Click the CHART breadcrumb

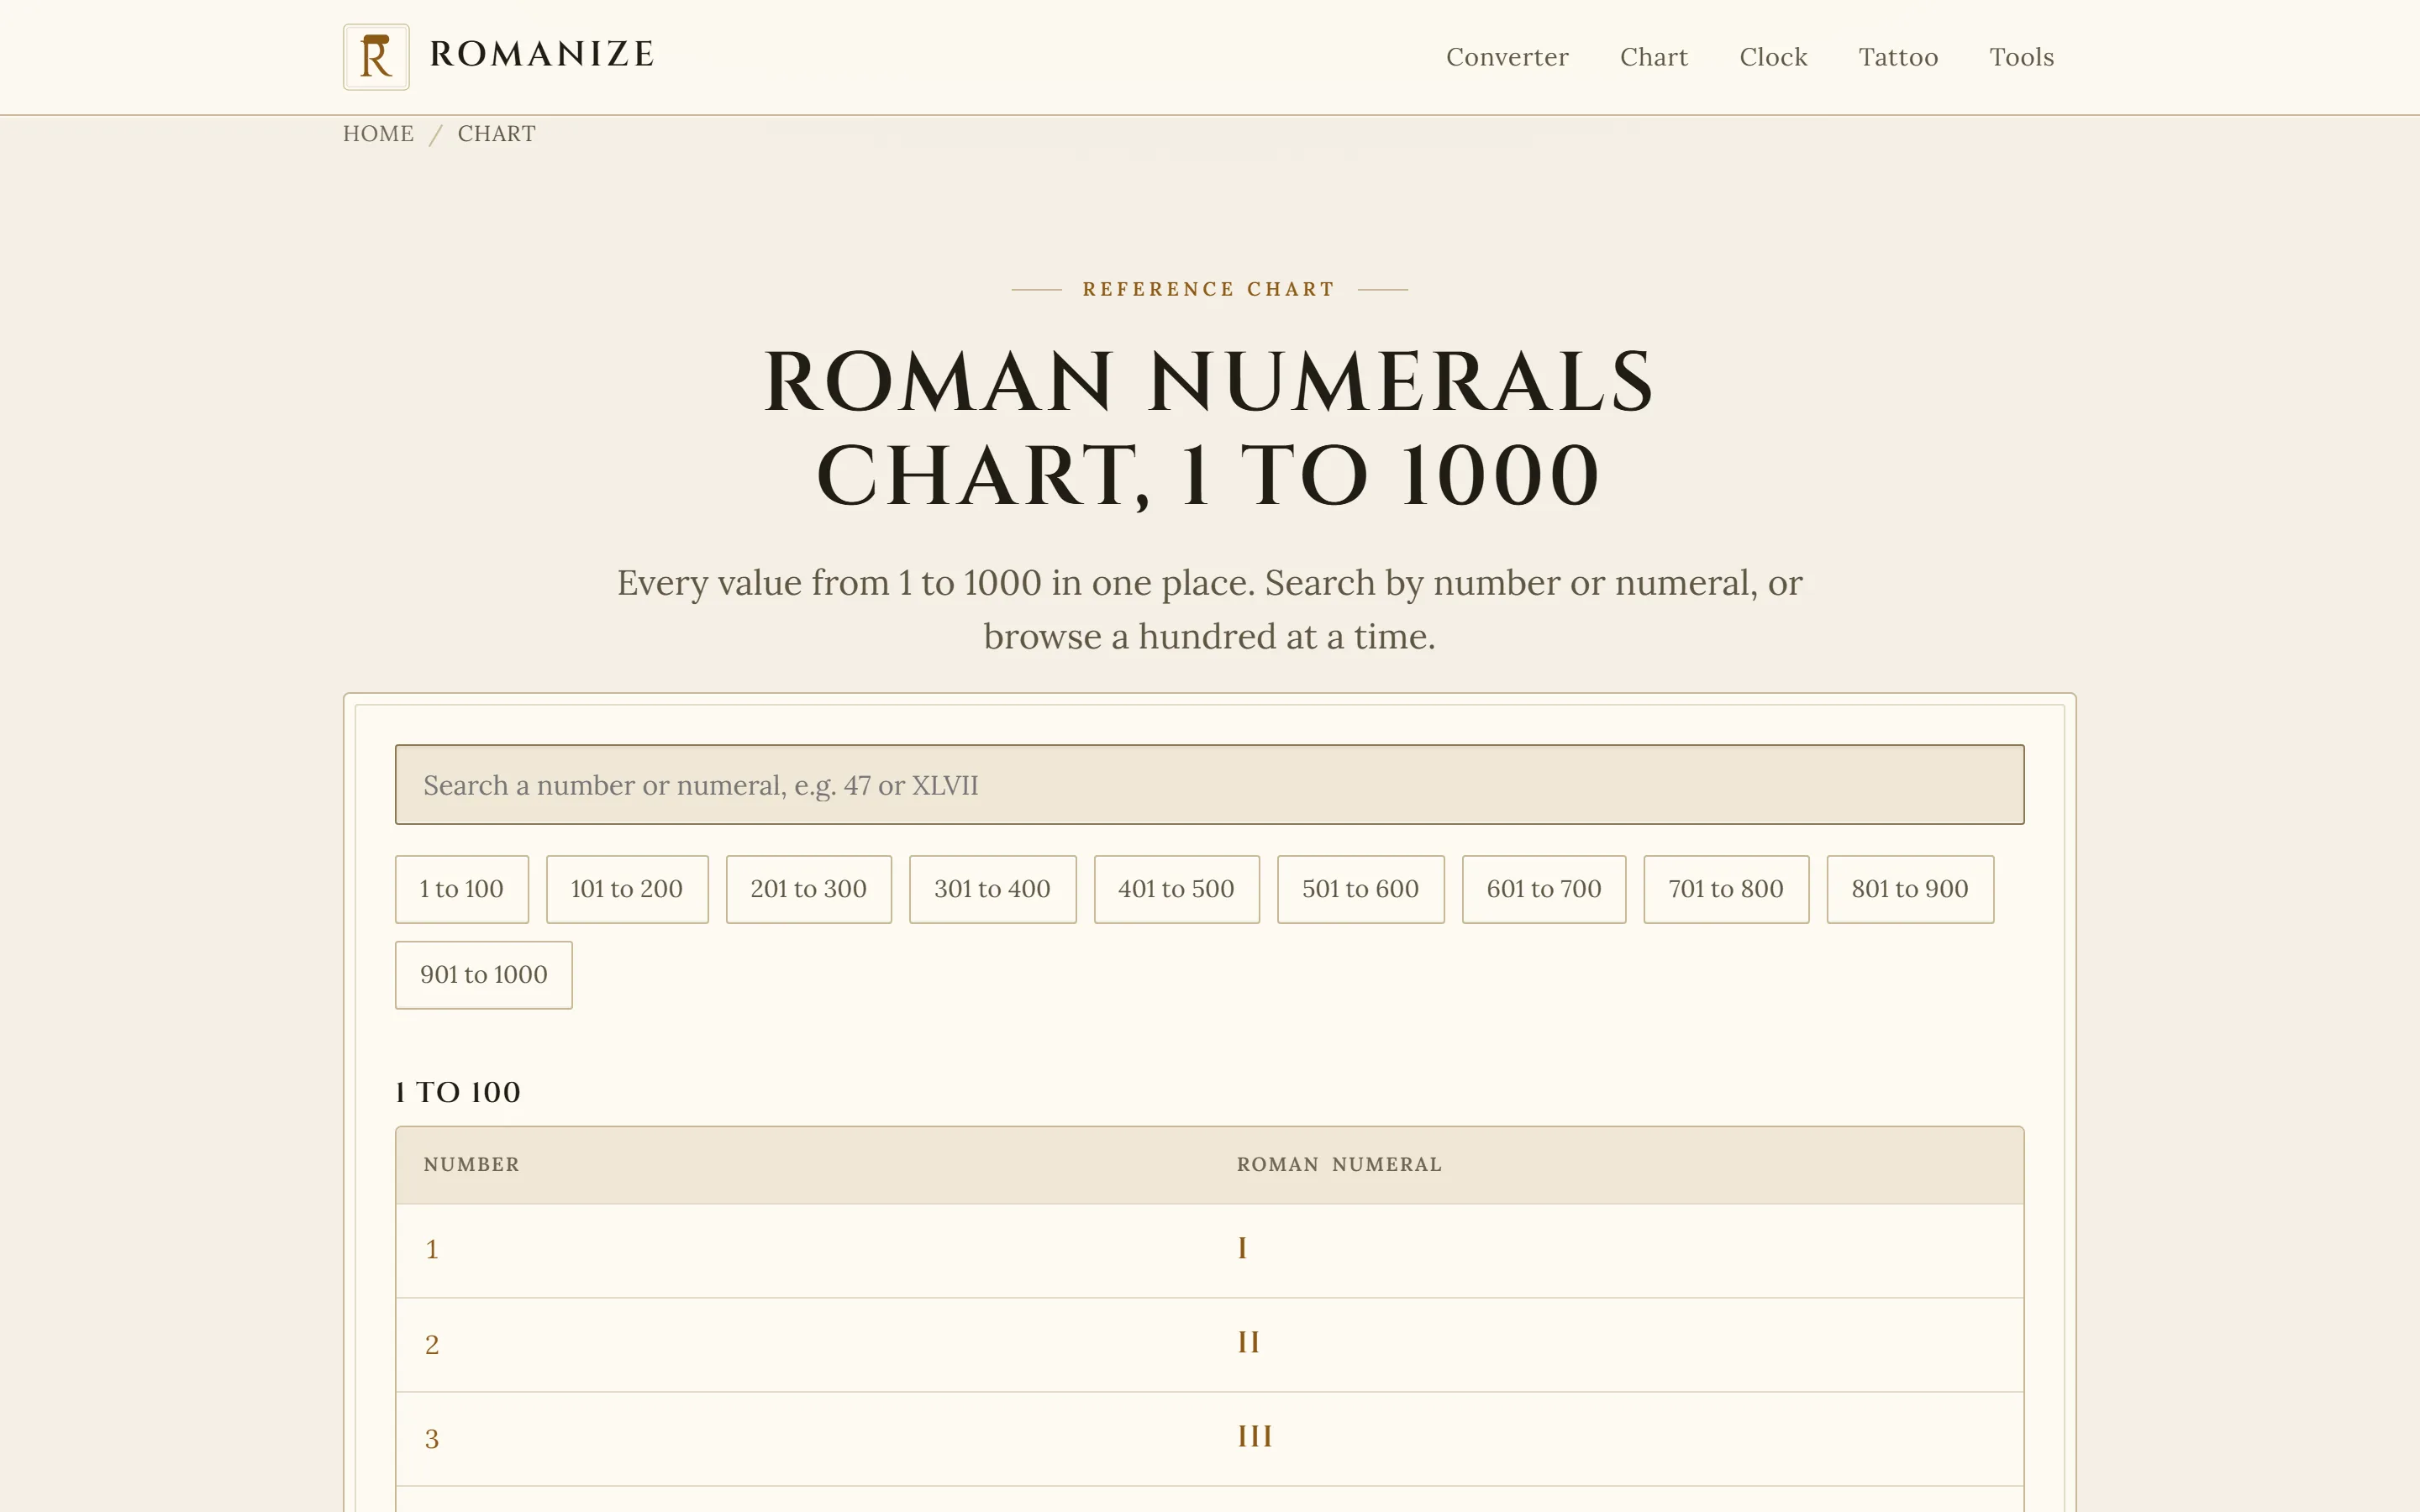click(497, 134)
